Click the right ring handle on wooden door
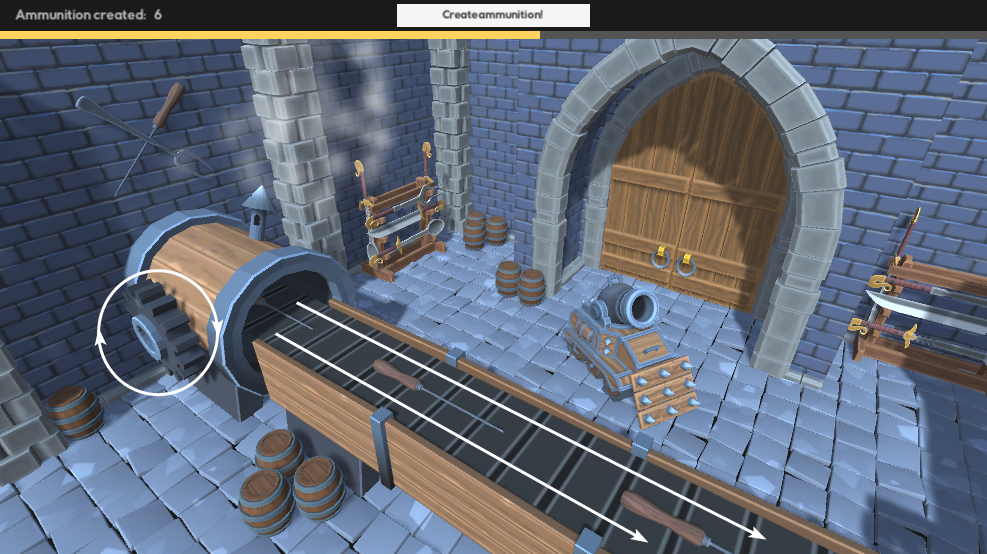 [687, 263]
